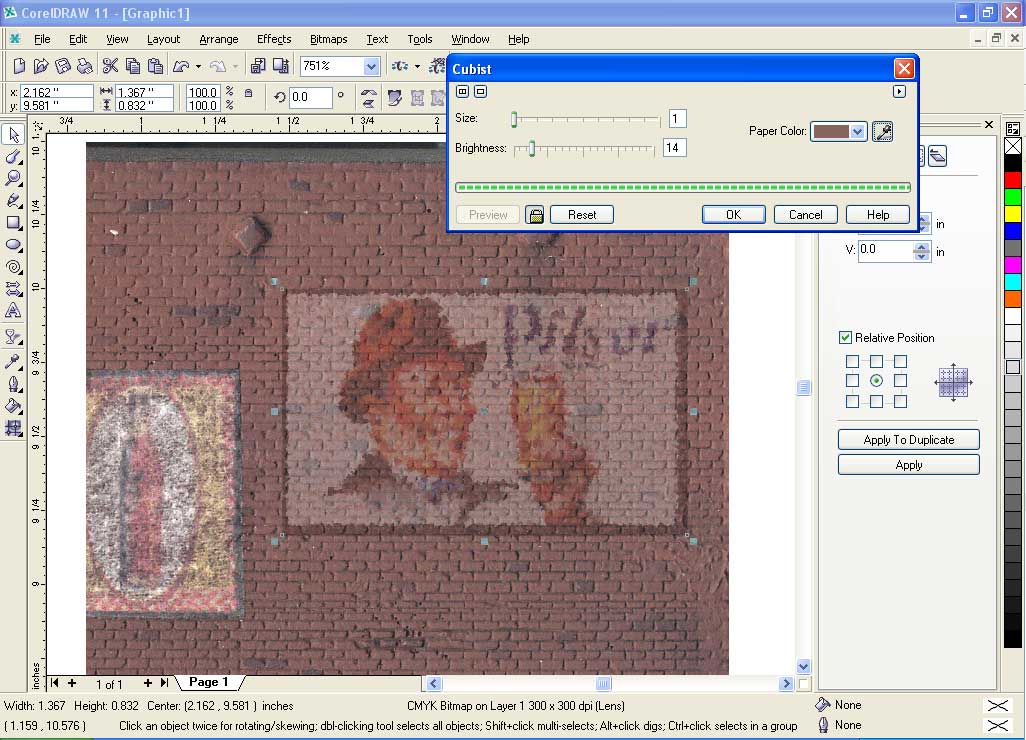Check the top-left anchor point box
Image resolution: width=1026 pixels, height=740 pixels.
[x=852, y=361]
